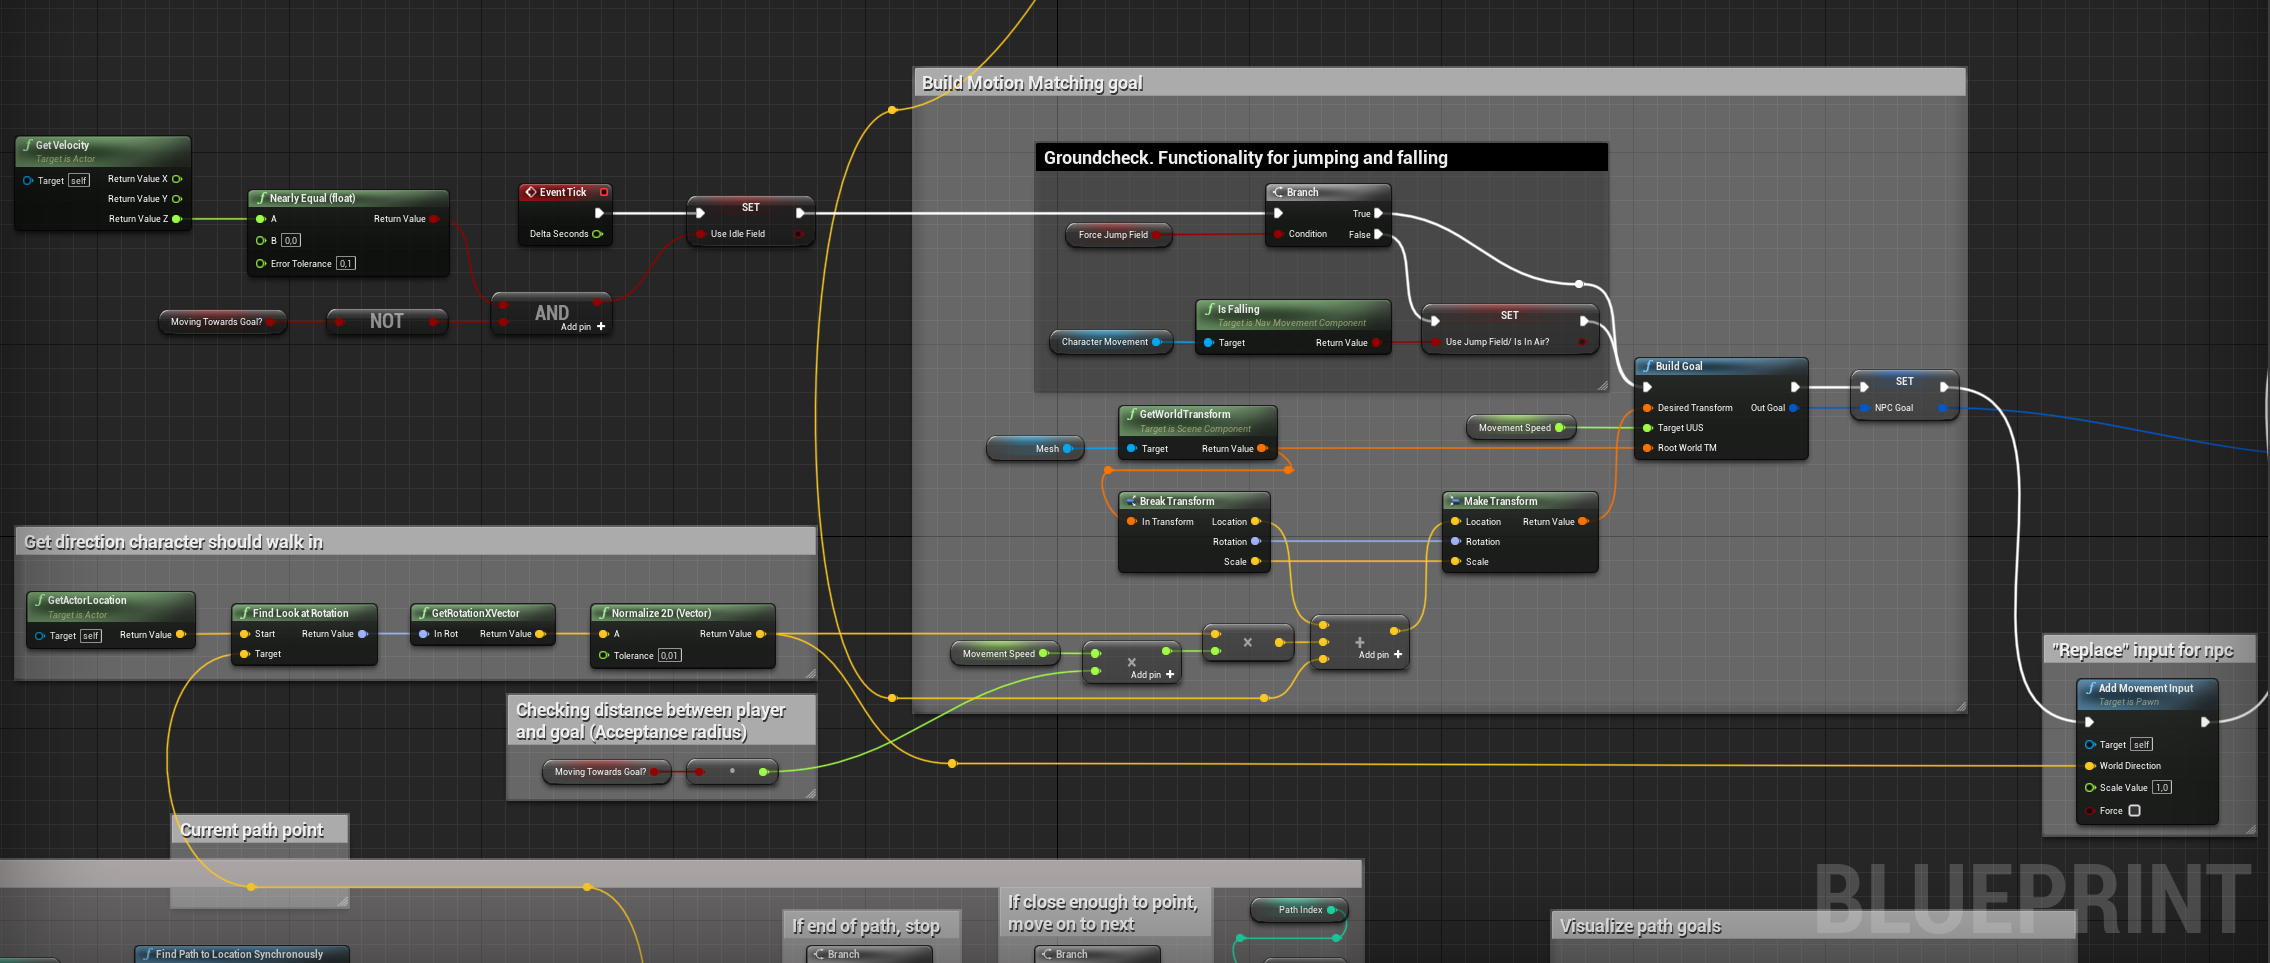Click Target self field on Add Movement Input
Image resolution: width=2270 pixels, height=963 pixels.
coord(2141,745)
